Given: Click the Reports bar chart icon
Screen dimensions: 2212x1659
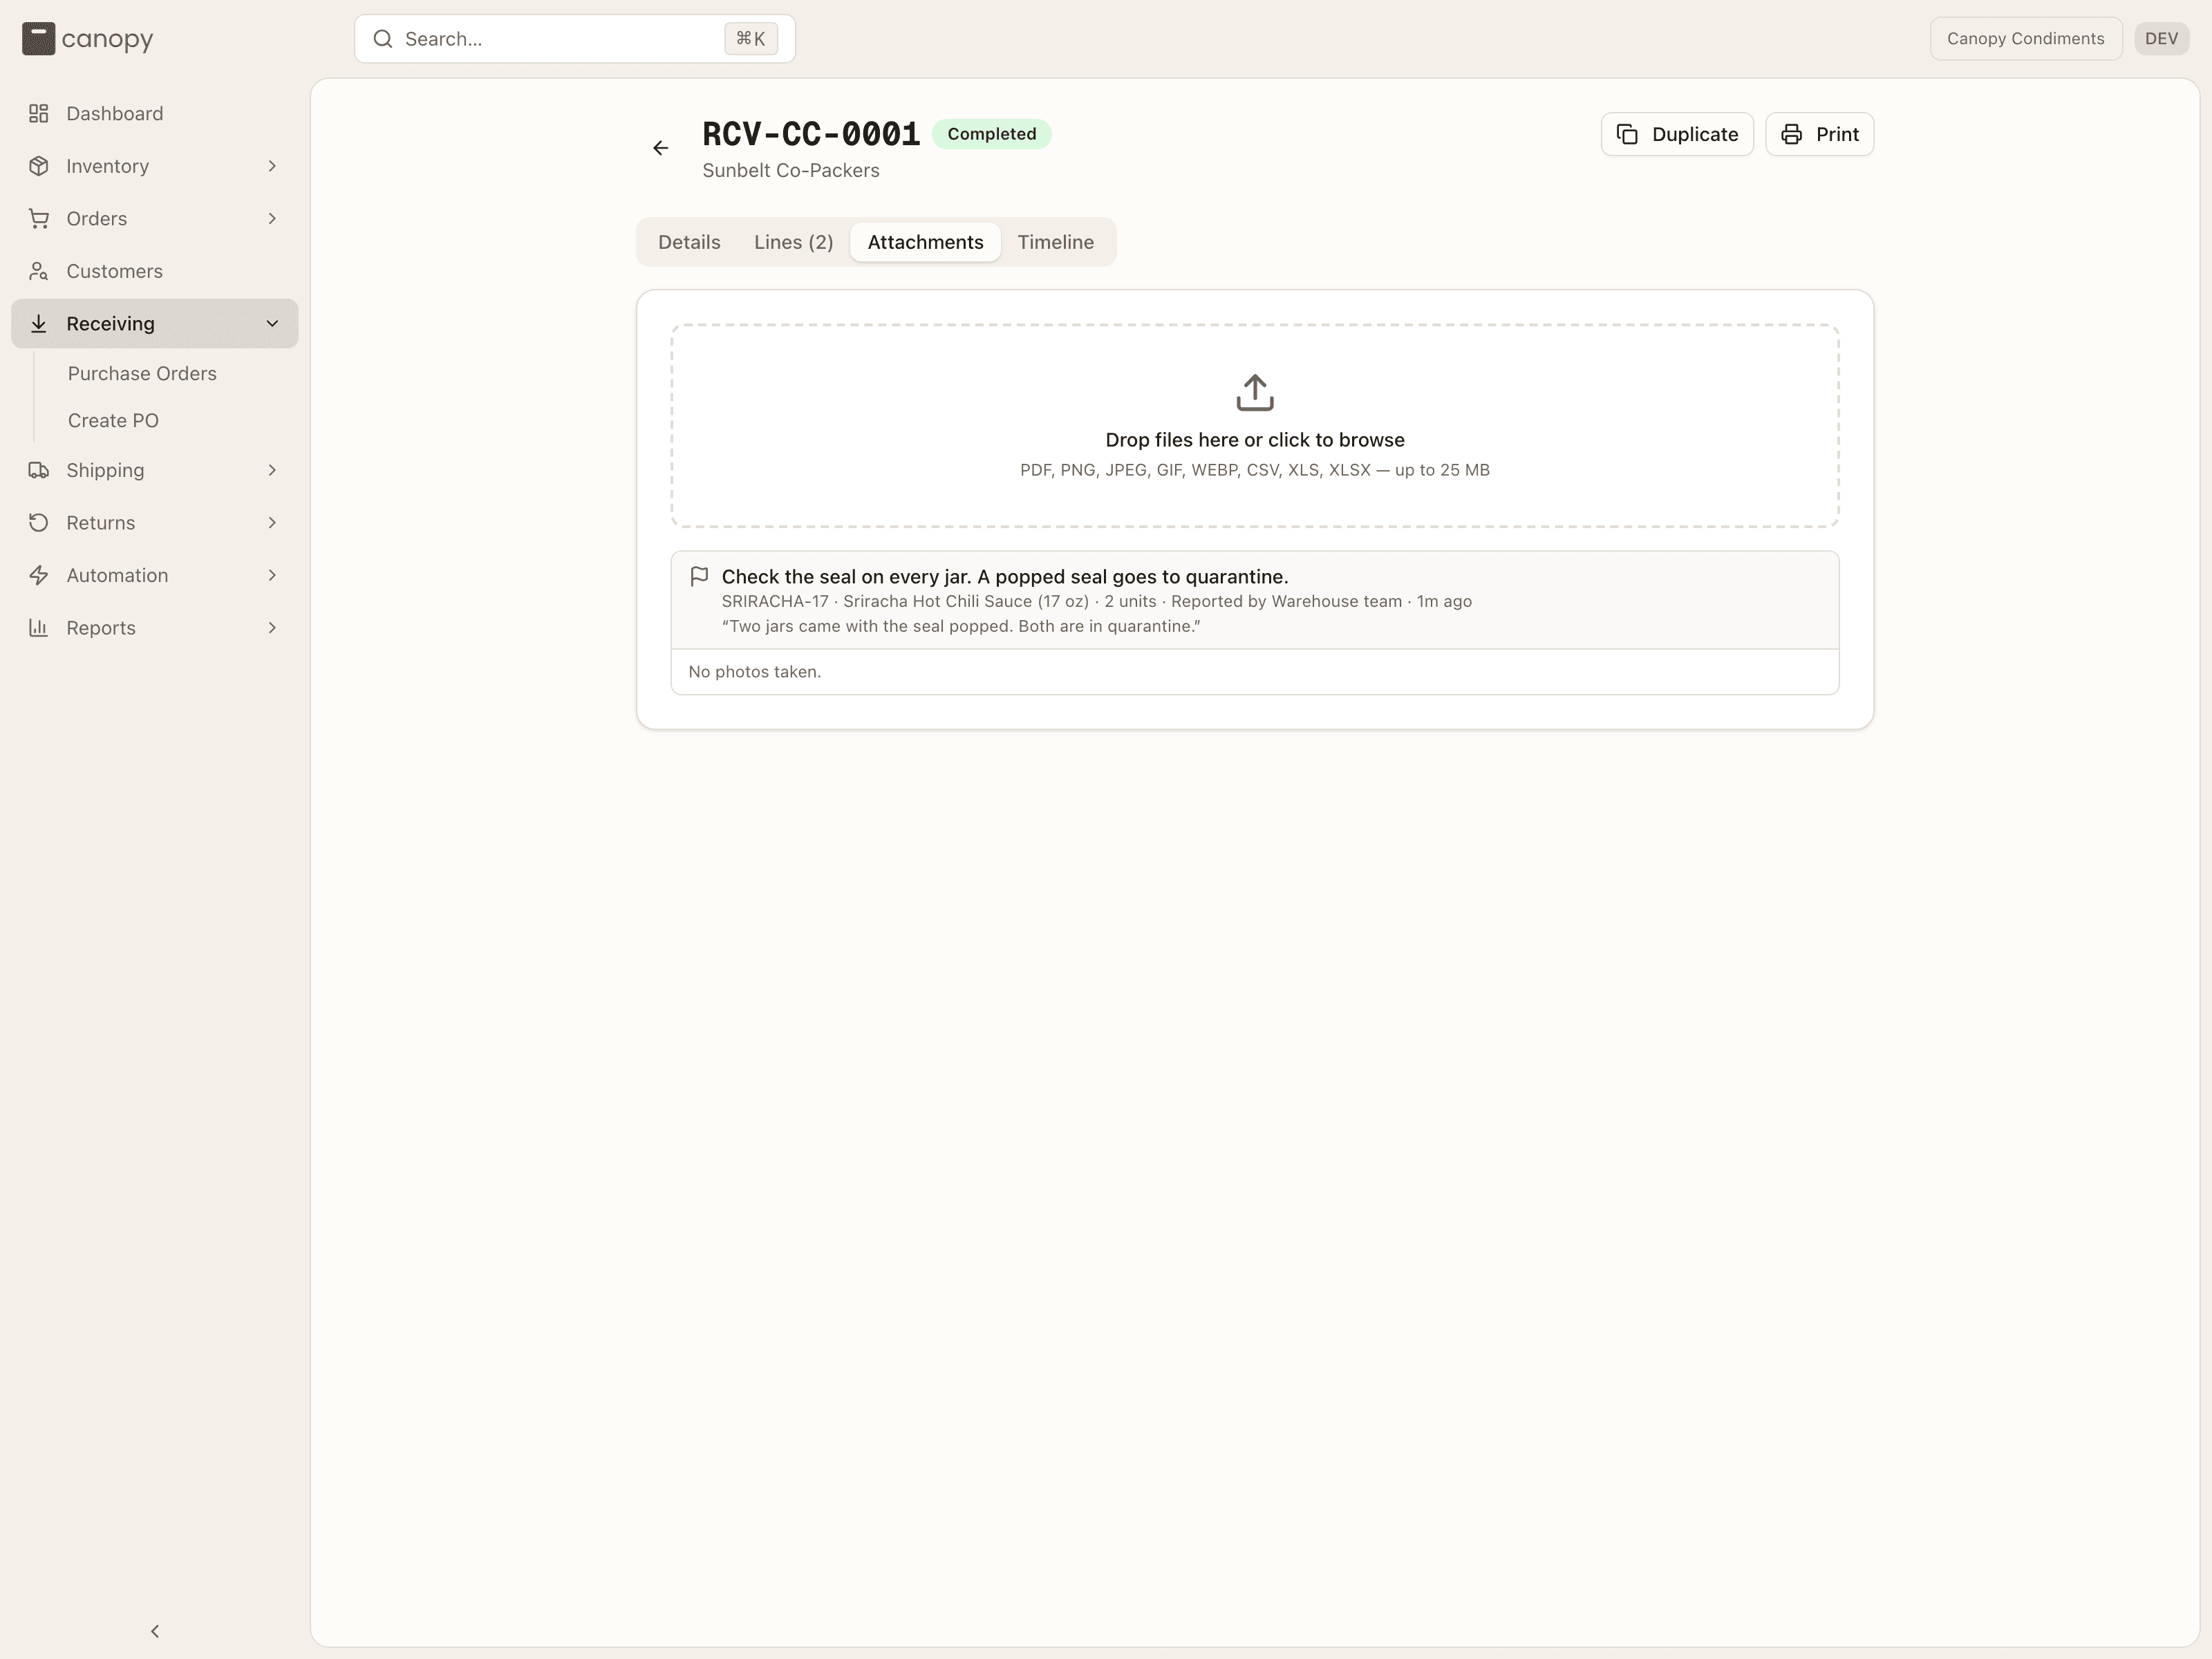Looking at the screenshot, I should pyautogui.click(x=39, y=627).
